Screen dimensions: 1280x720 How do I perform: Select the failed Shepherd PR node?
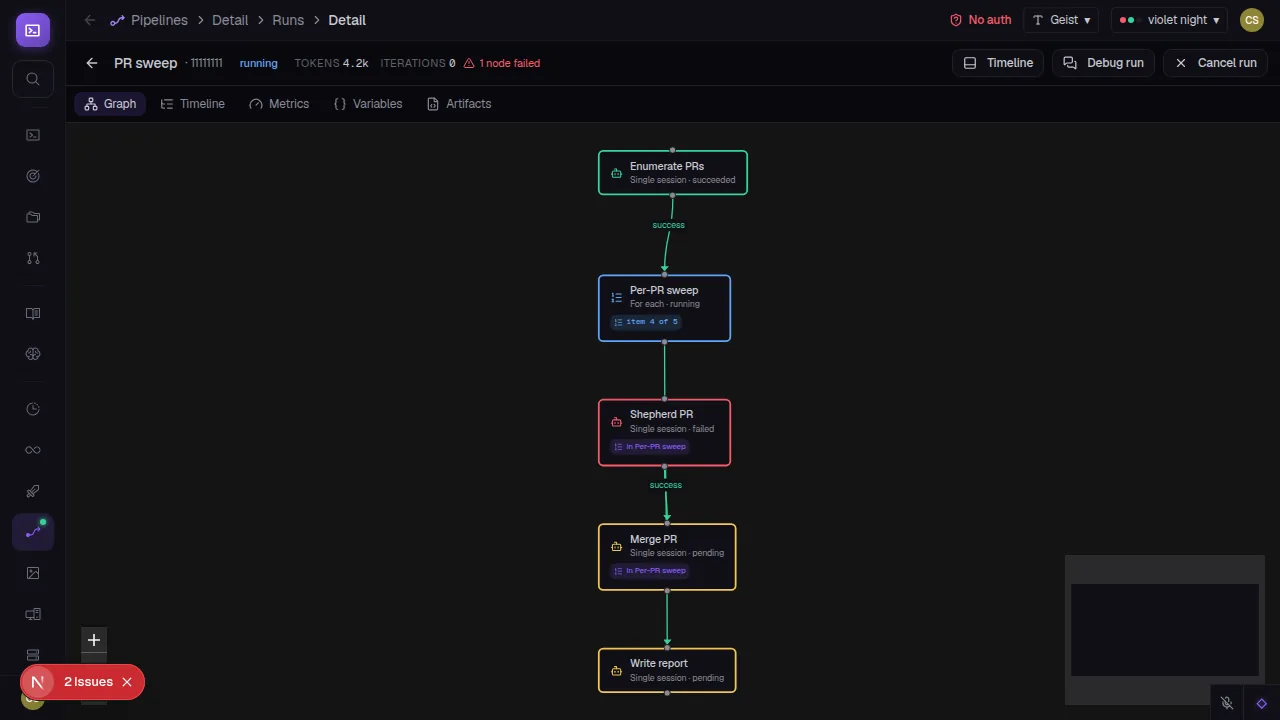[665, 433]
